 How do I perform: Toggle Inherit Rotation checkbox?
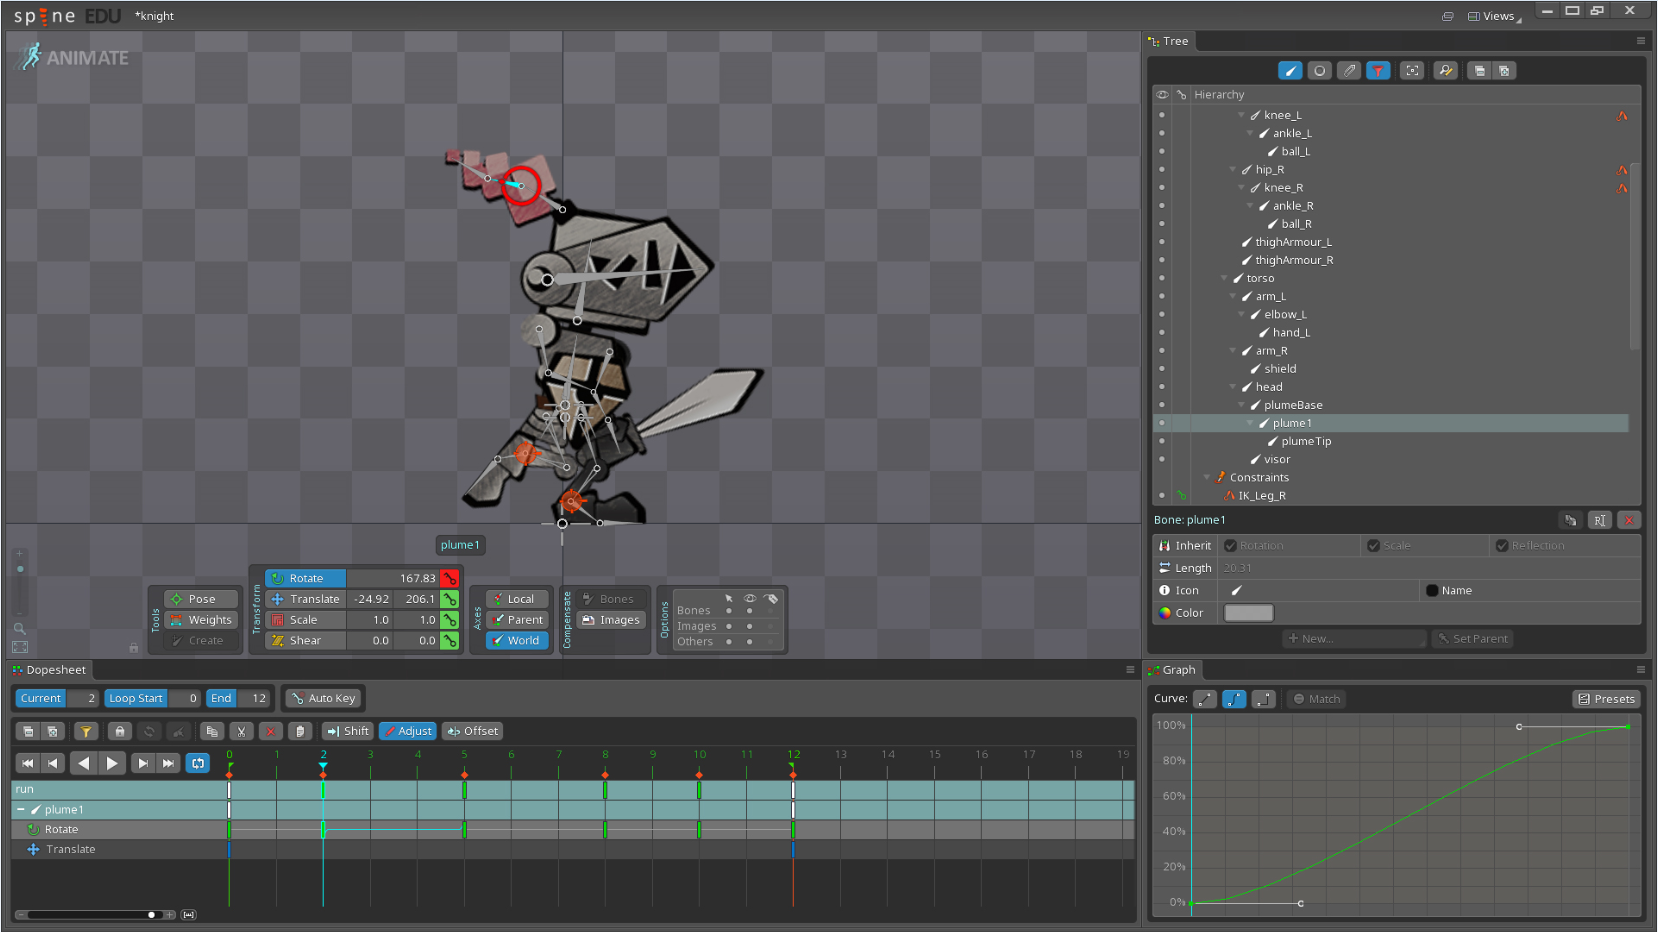[x=1231, y=546]
